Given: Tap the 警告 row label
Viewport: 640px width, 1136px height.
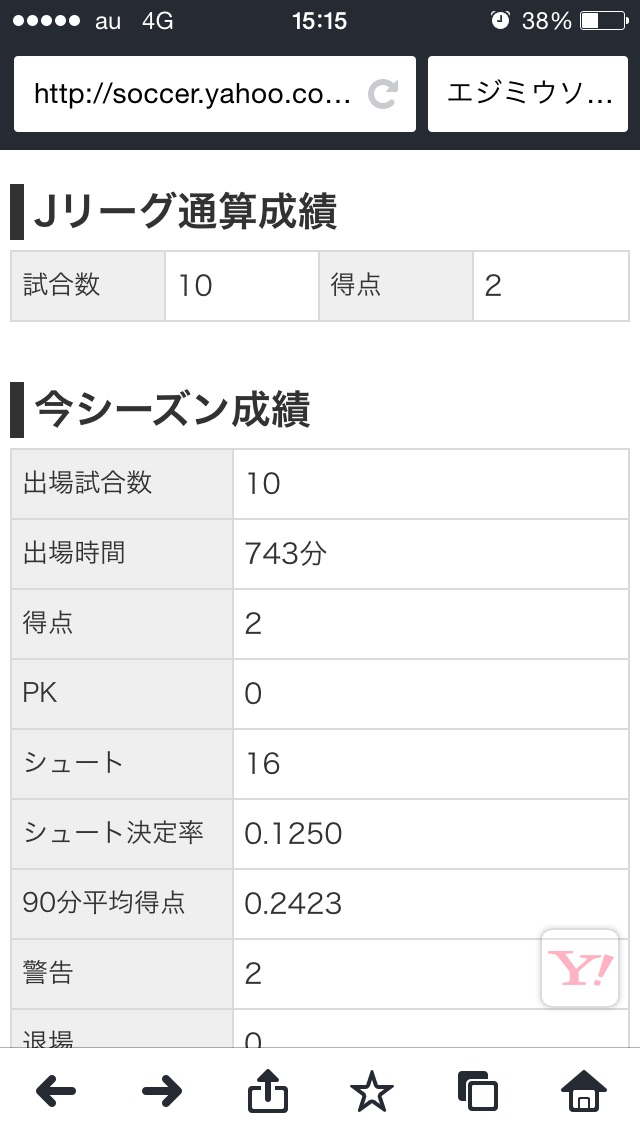Looking at the screenshot, I should click(48, 973).
